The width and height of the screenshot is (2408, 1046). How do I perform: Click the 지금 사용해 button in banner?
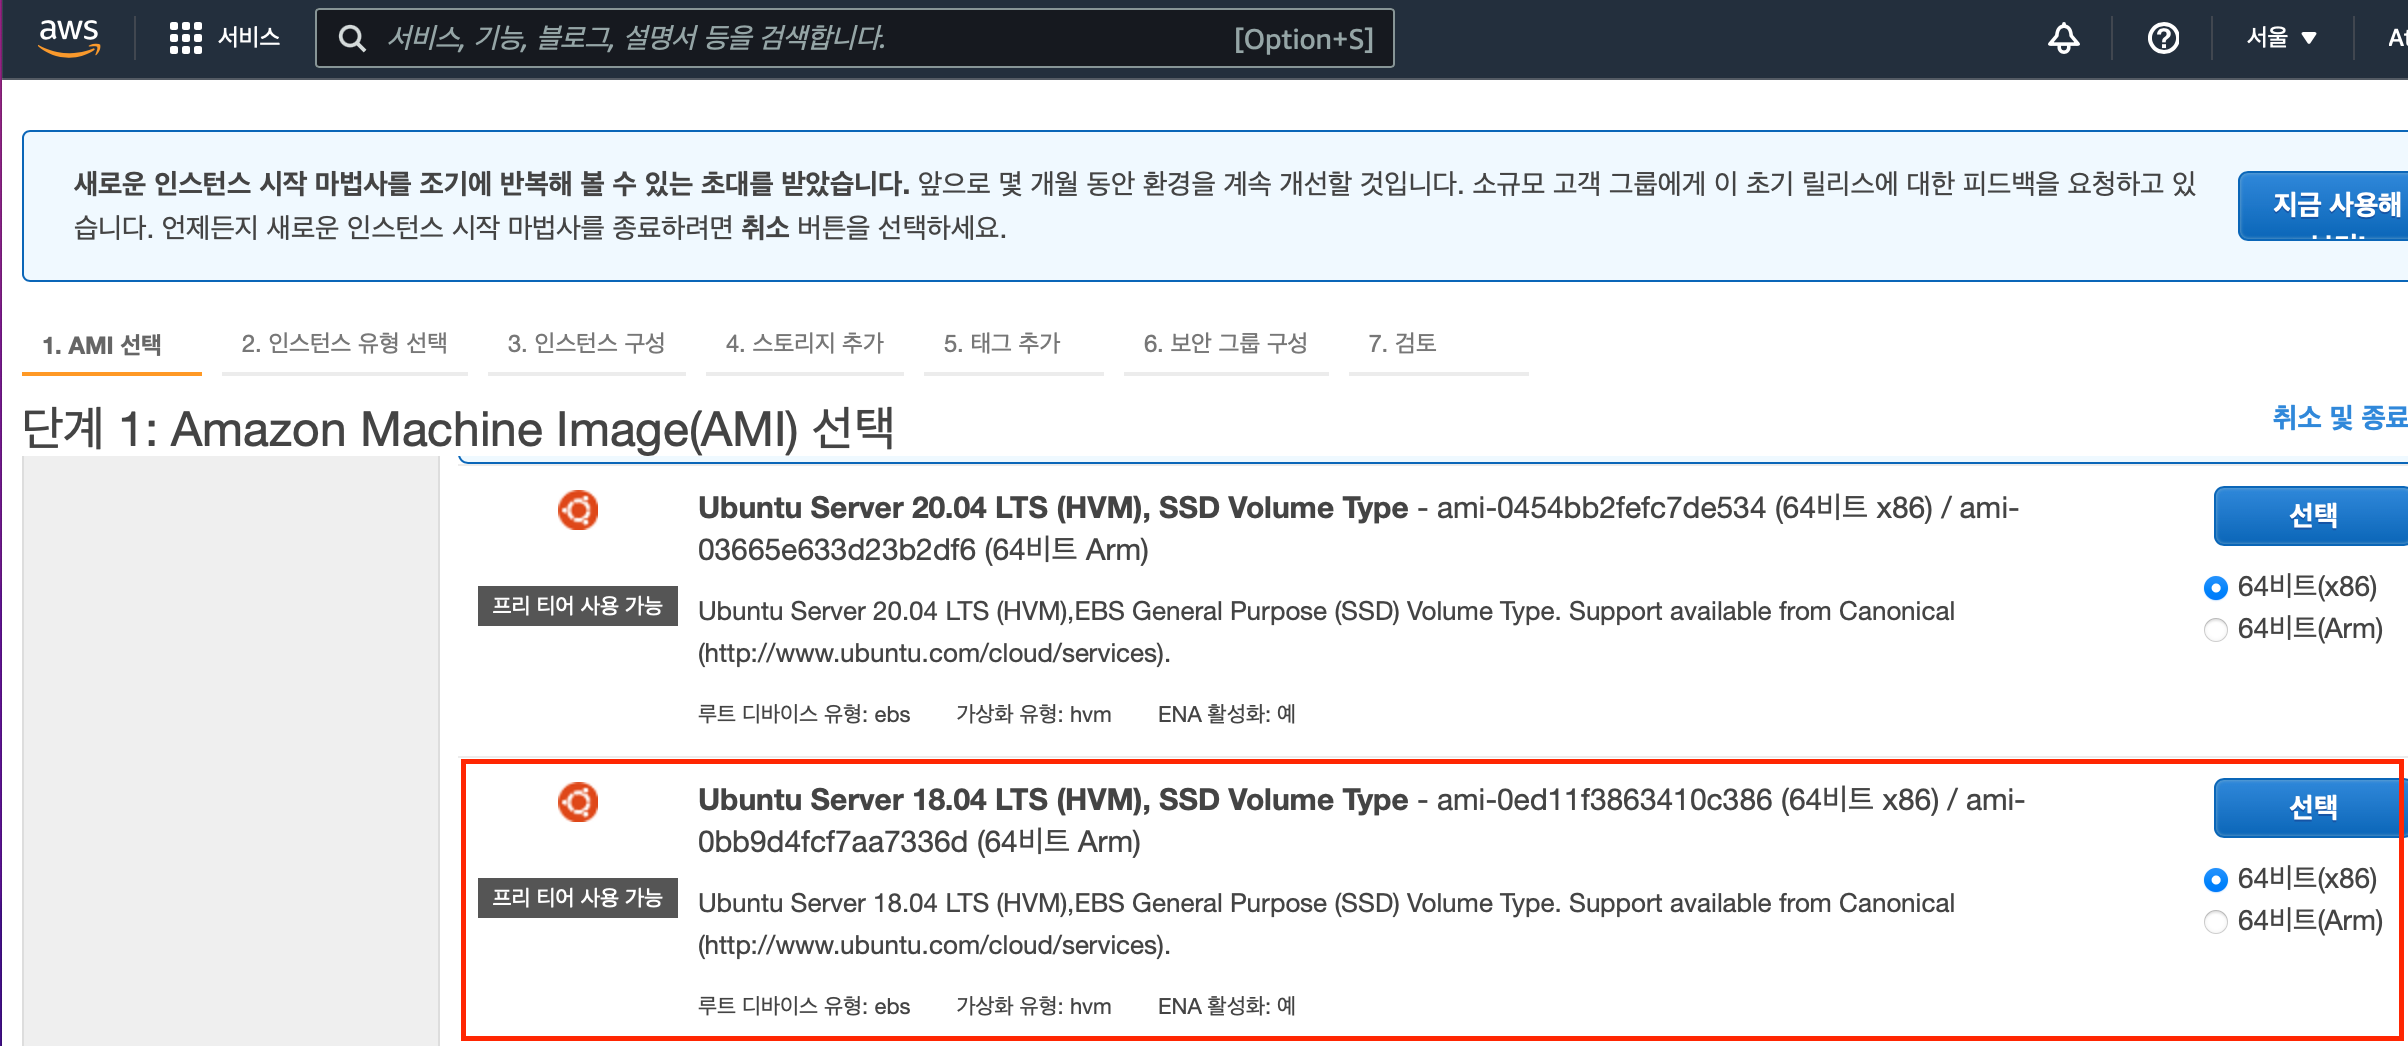2324,206
